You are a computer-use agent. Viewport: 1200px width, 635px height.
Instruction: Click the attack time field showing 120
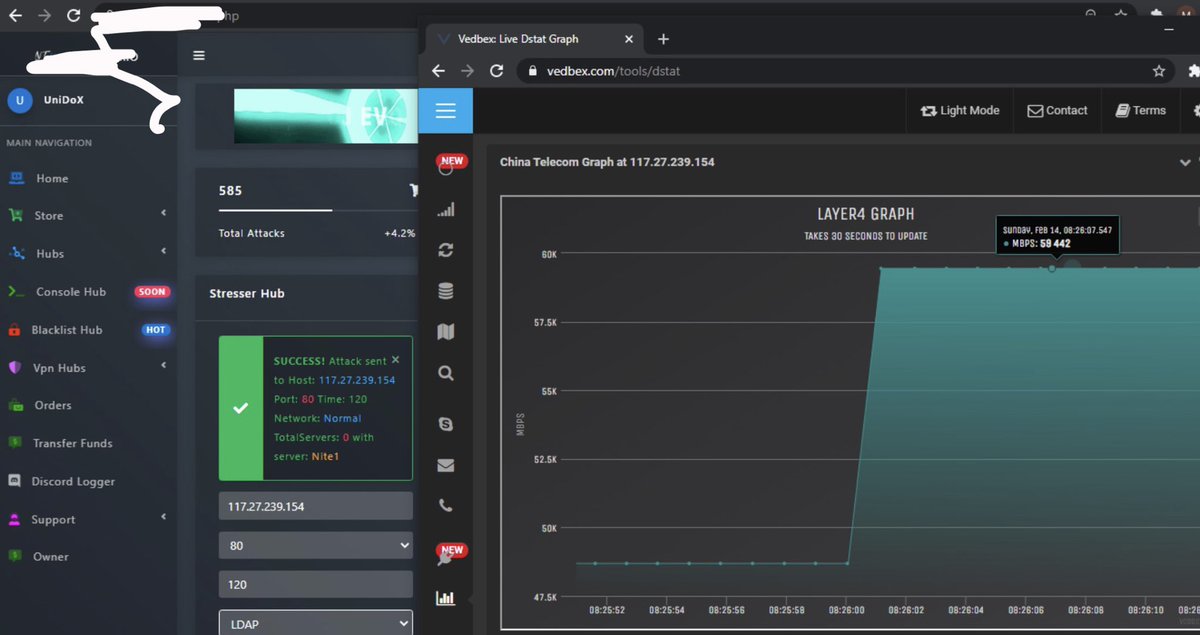click(x=316, y=584)
